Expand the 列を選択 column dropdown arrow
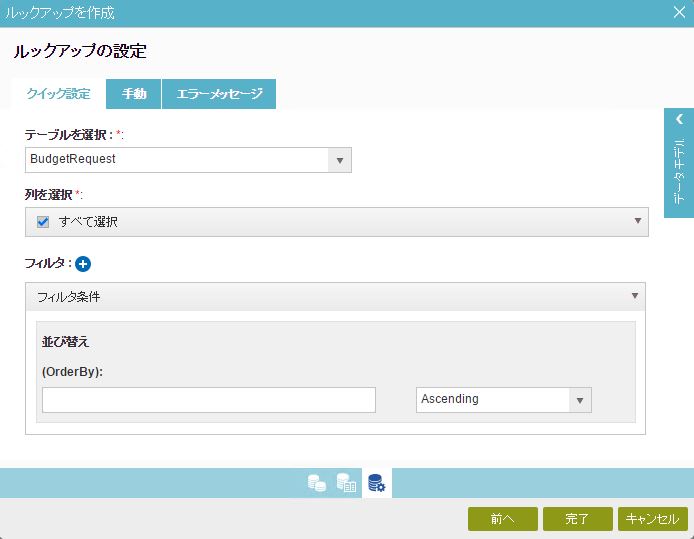Screen dimensions: 694x539 pos(638,221)
